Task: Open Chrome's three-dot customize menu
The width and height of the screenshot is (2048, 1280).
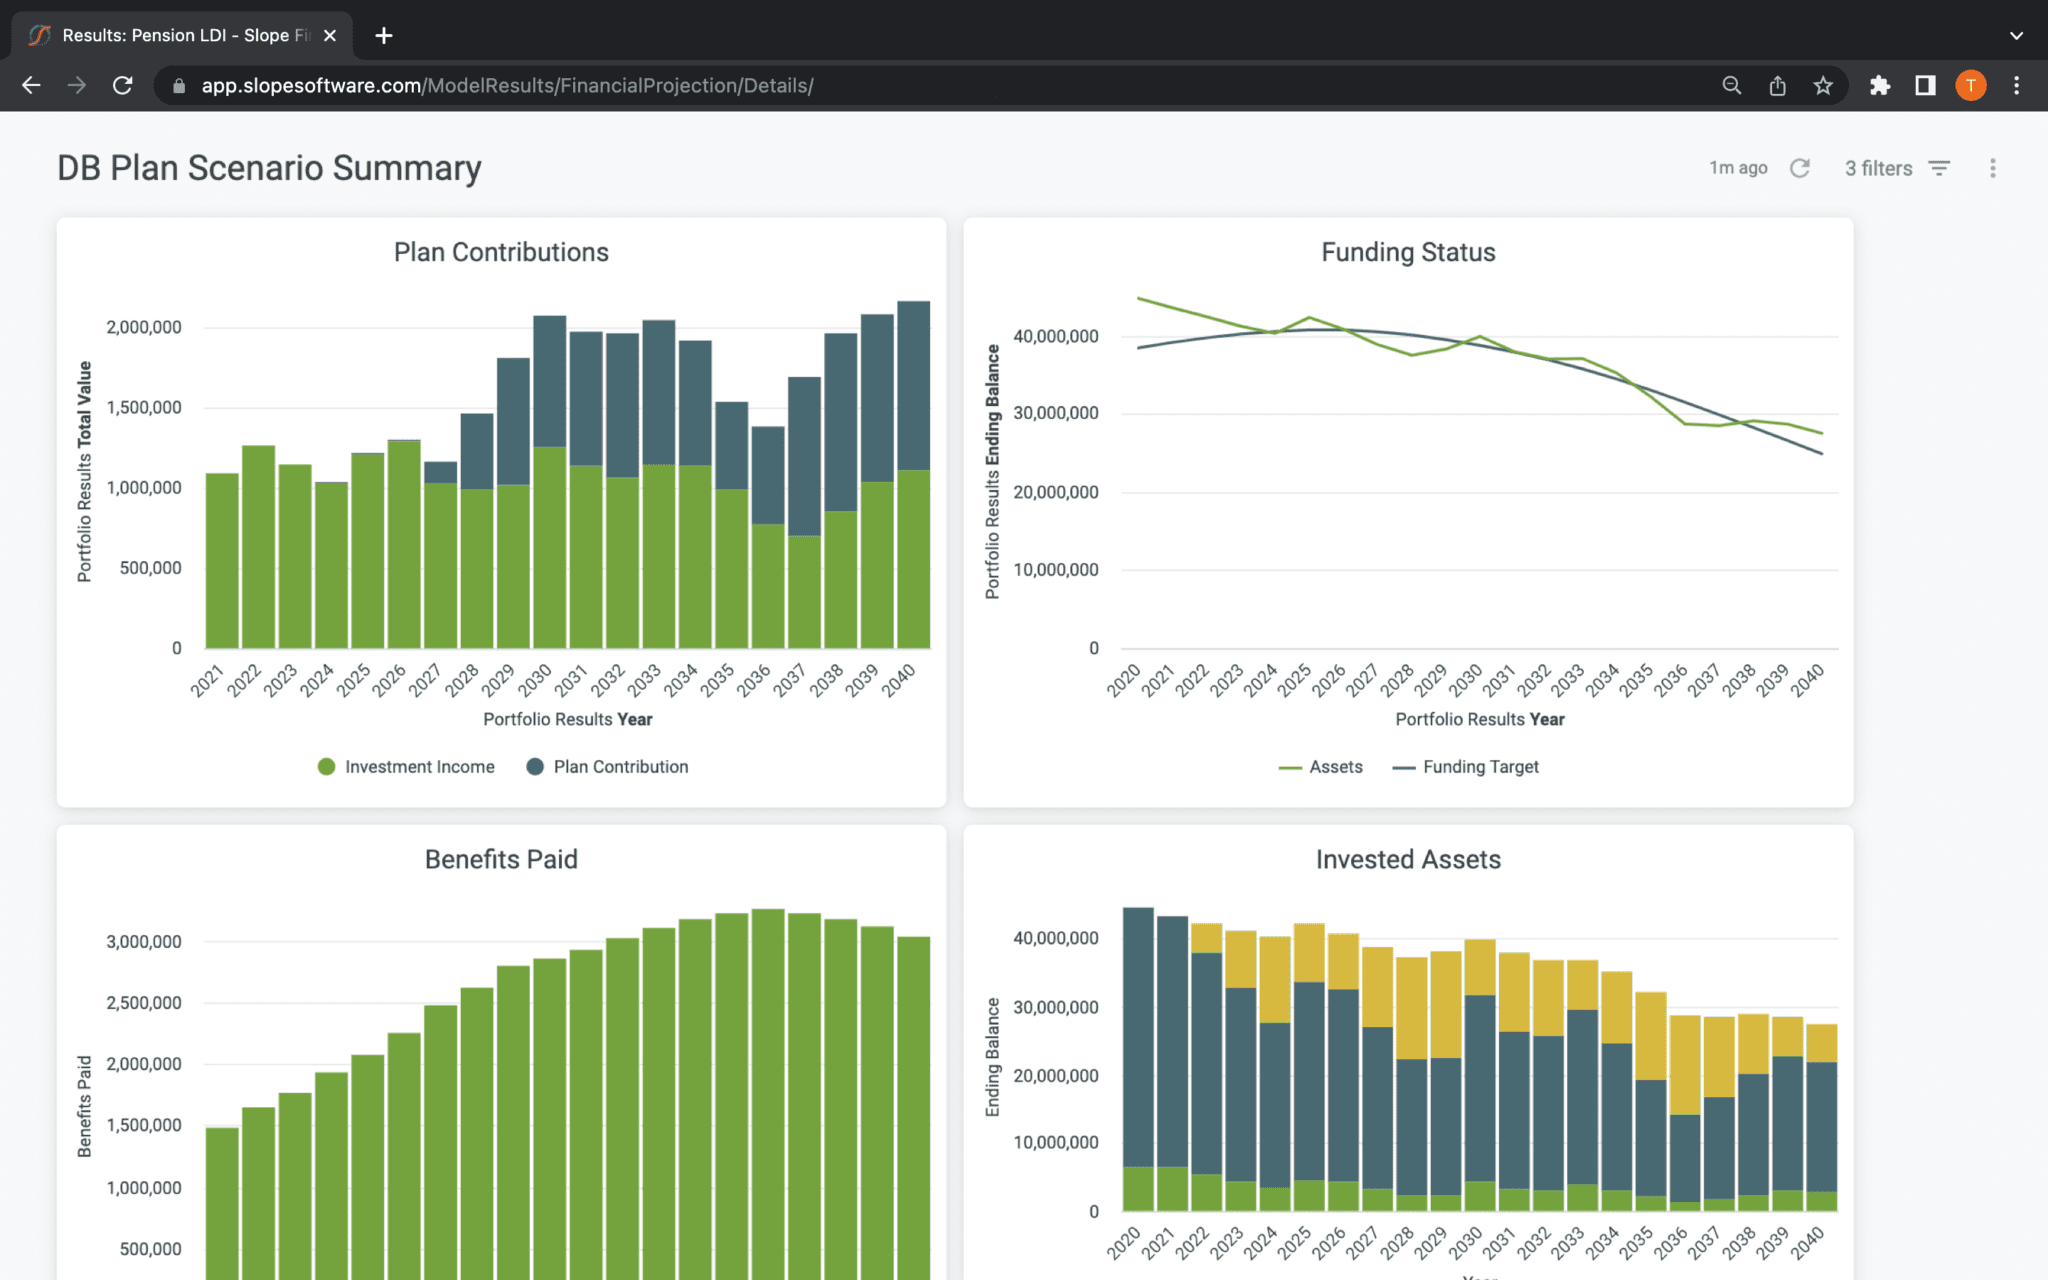Action: [2017, 85]
